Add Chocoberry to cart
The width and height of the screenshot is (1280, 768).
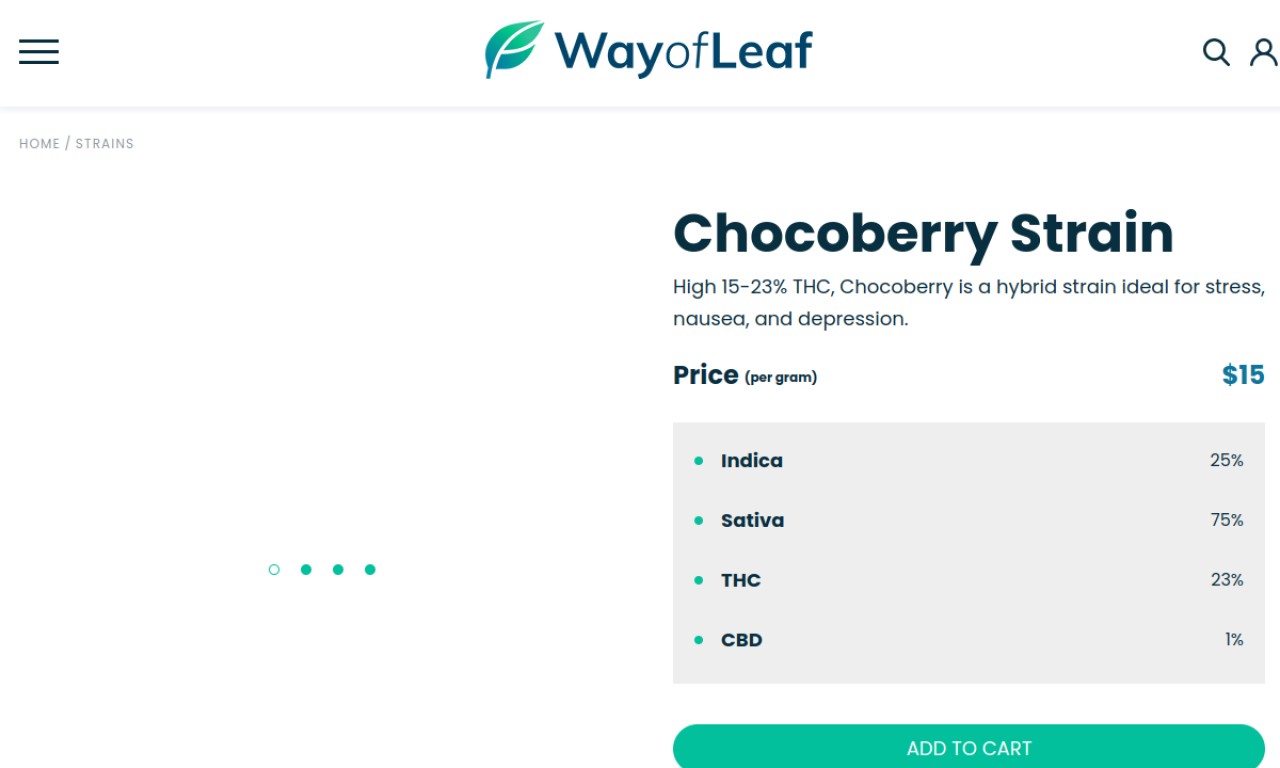pyautogui.click(x=969, y=747)
